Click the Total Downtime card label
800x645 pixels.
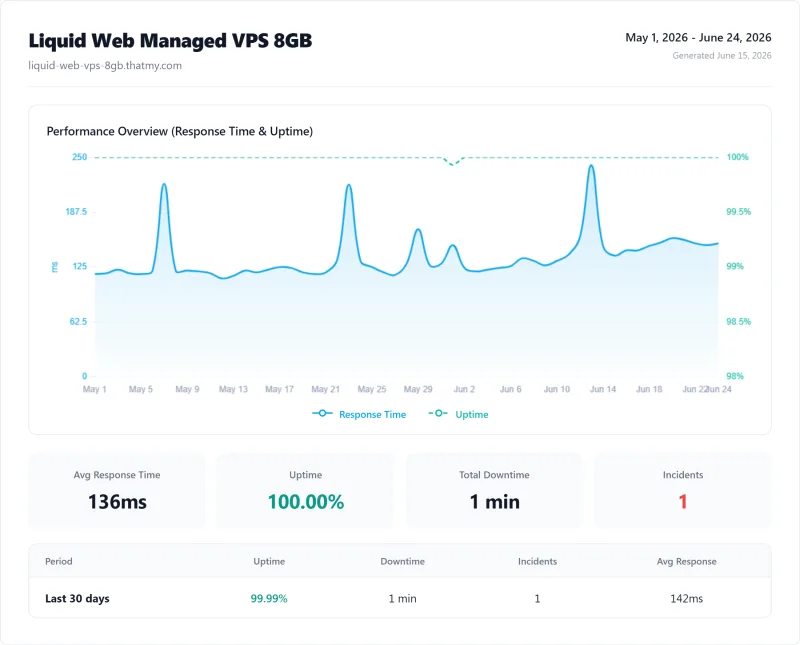point(494,475)
